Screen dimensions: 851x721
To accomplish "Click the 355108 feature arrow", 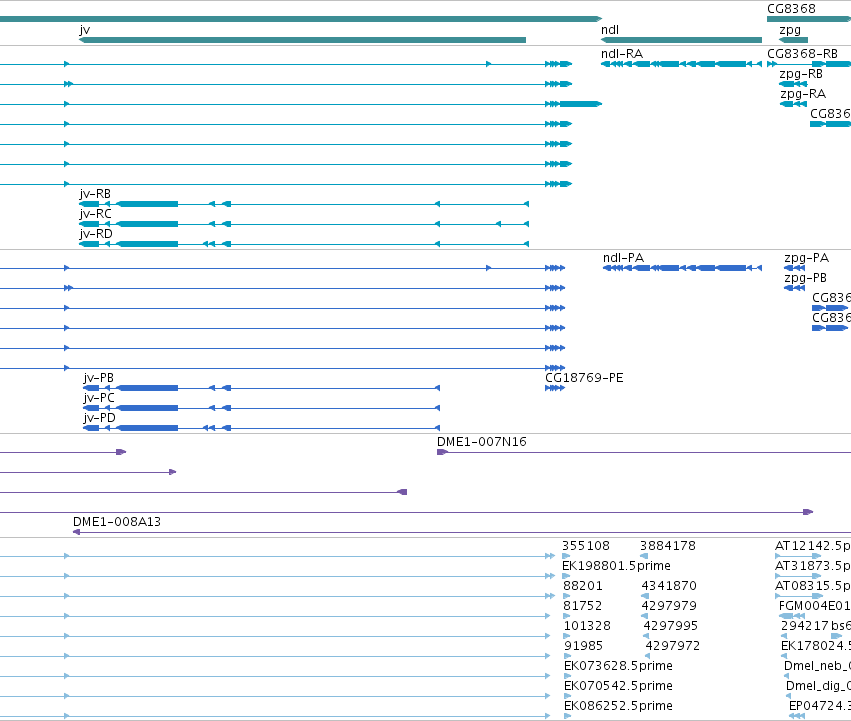I will point(566,556).
